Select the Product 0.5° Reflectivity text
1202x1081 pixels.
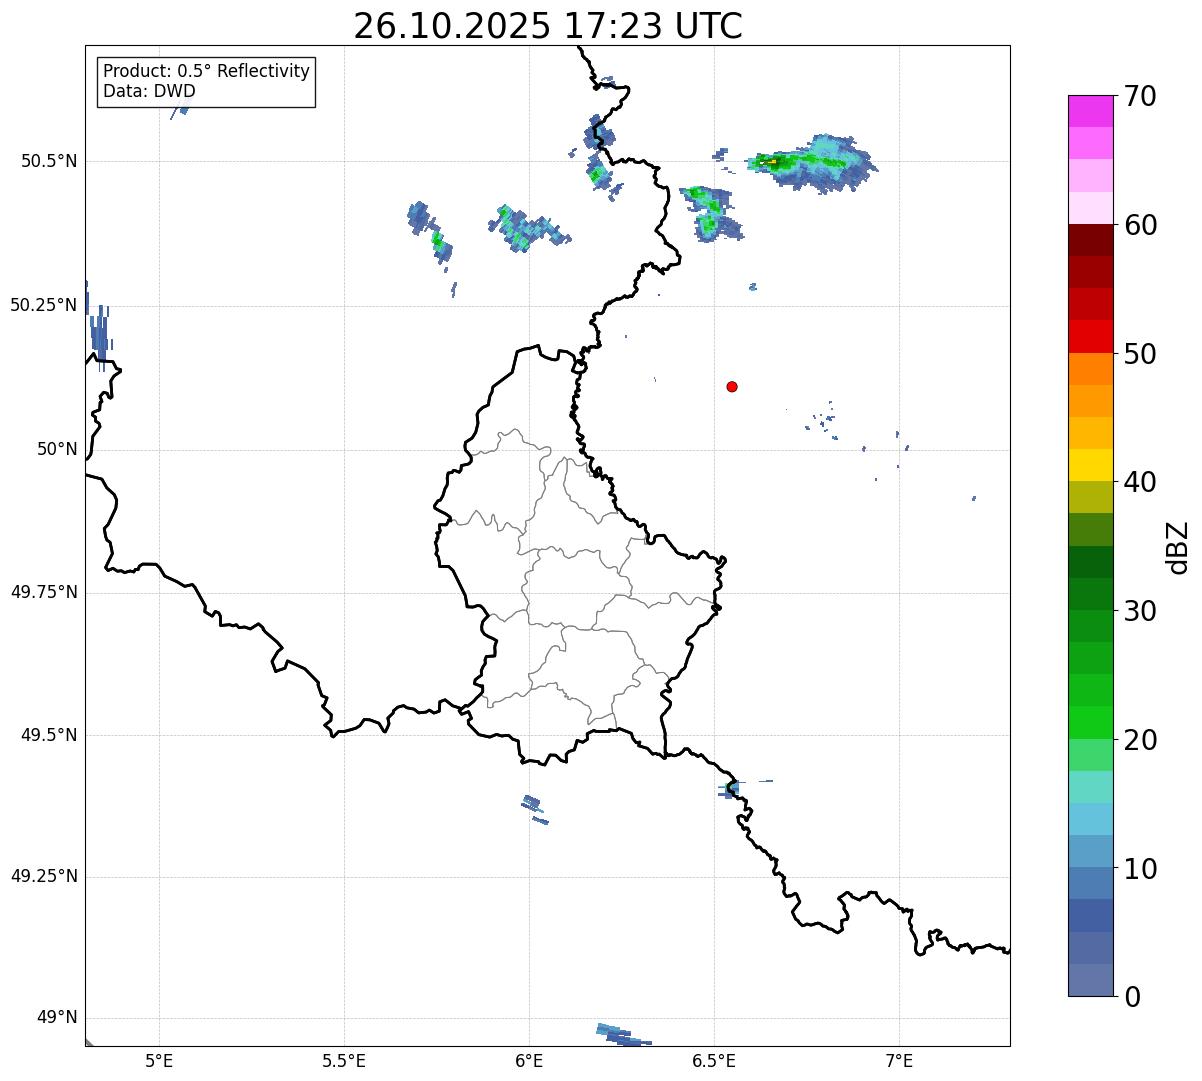point(206,72)
